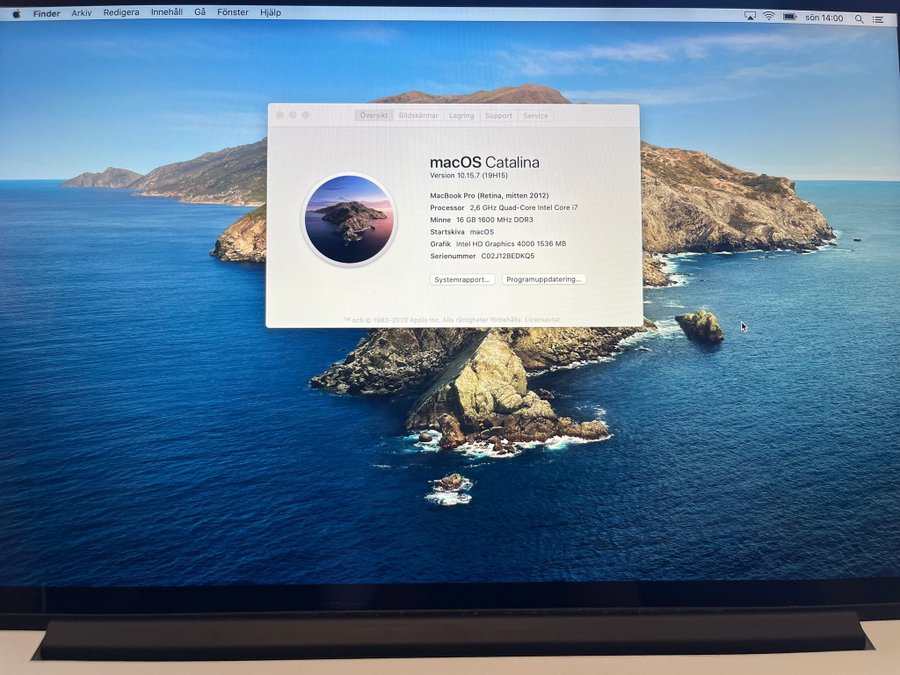This screenshot has height=675, width=900.
Task: Open the Apple menu
Action: [x=16, y=14]
